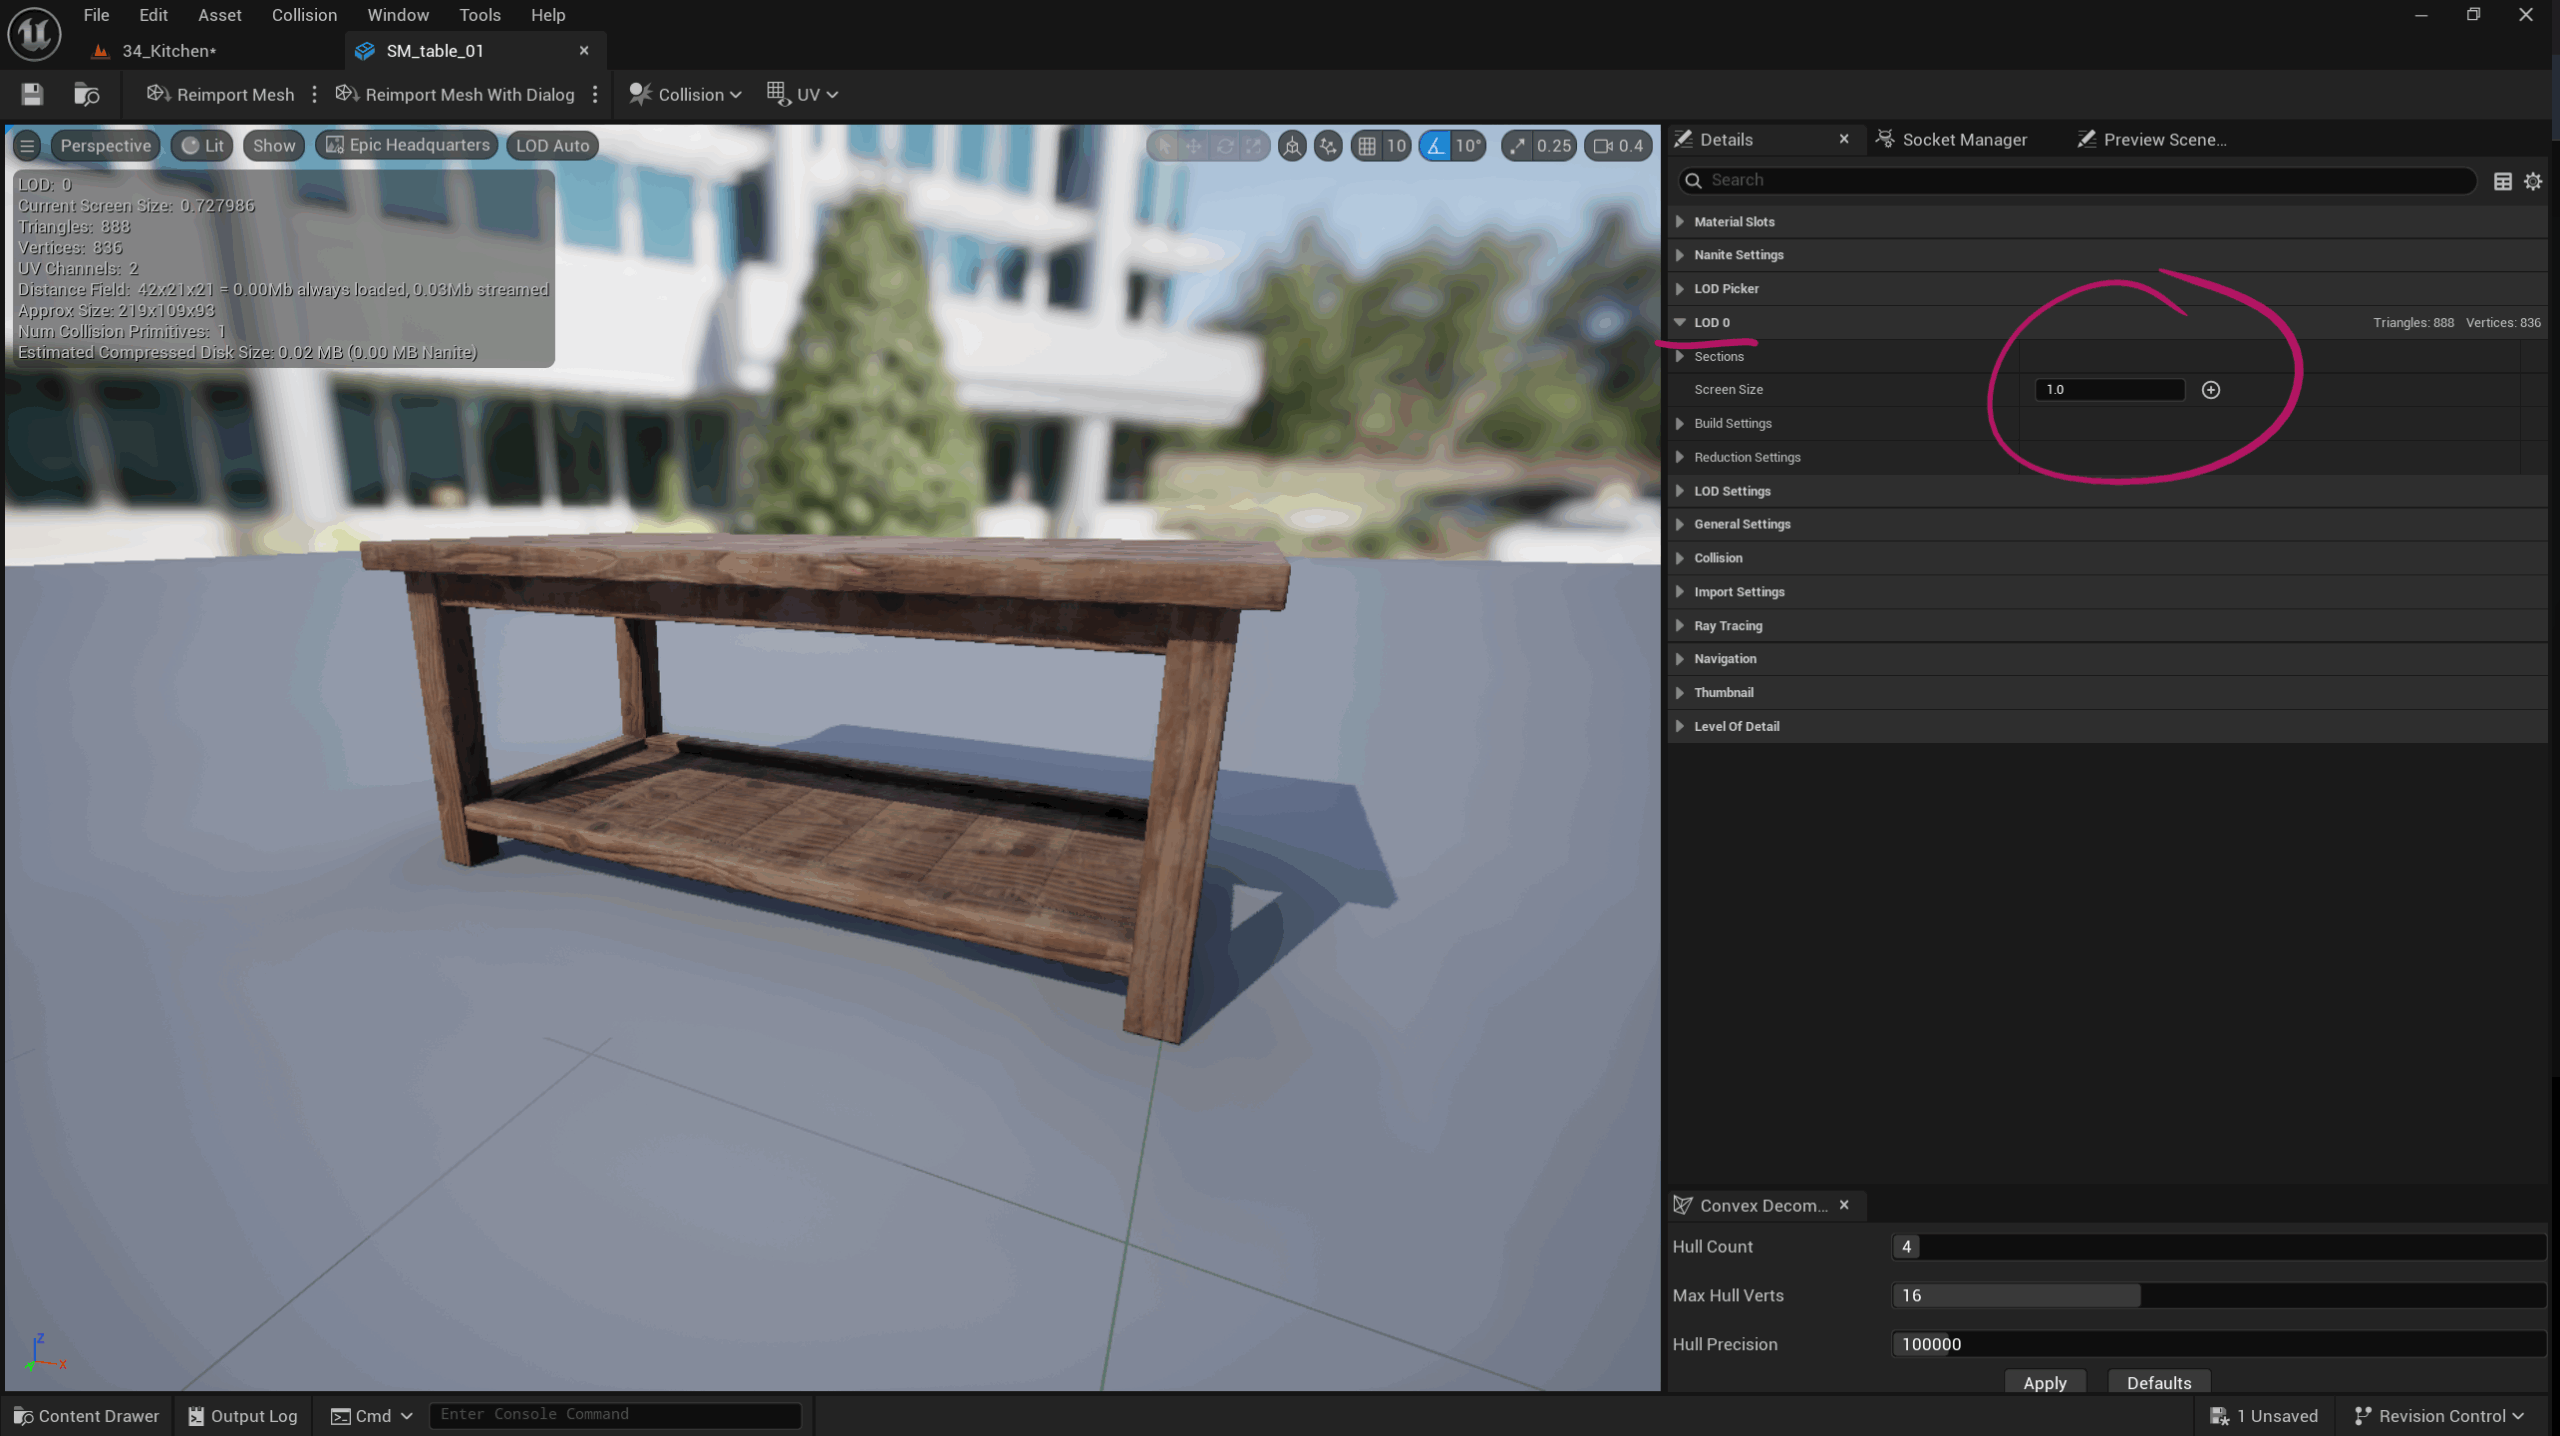Viewport: 2560px width, 1436px height.
Task: Open grid snap size value 10
Action: click(x=1396, y=146)
